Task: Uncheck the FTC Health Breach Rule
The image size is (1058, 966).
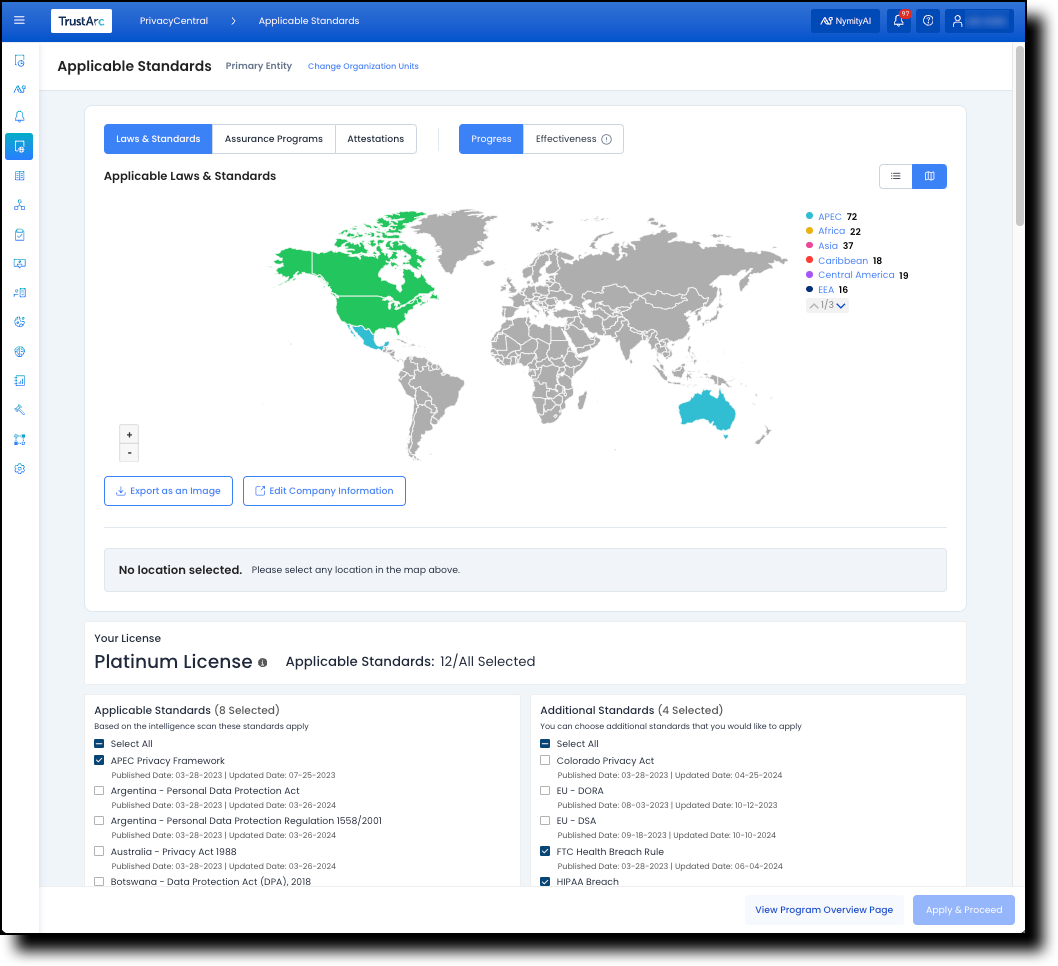Action: pos(545,851)
